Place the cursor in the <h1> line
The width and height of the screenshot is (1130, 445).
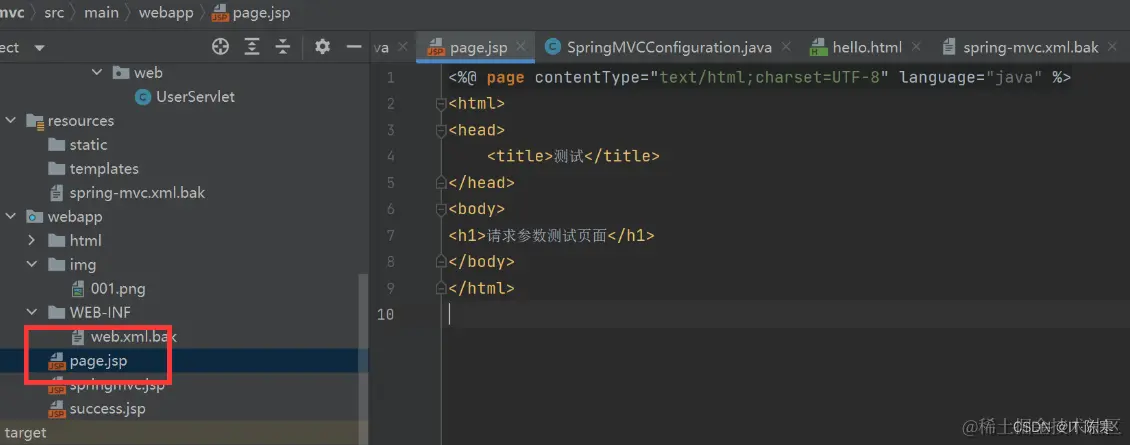551,235
